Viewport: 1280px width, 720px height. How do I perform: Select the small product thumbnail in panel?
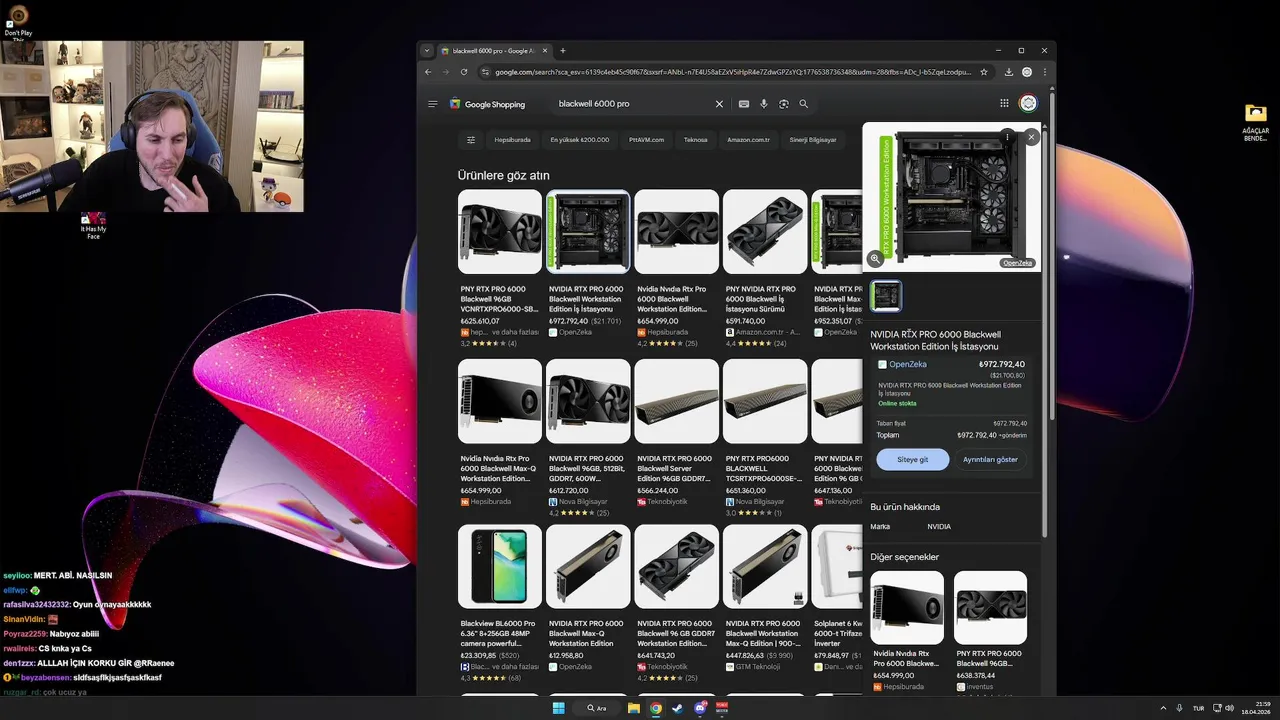tap(886, 296)
